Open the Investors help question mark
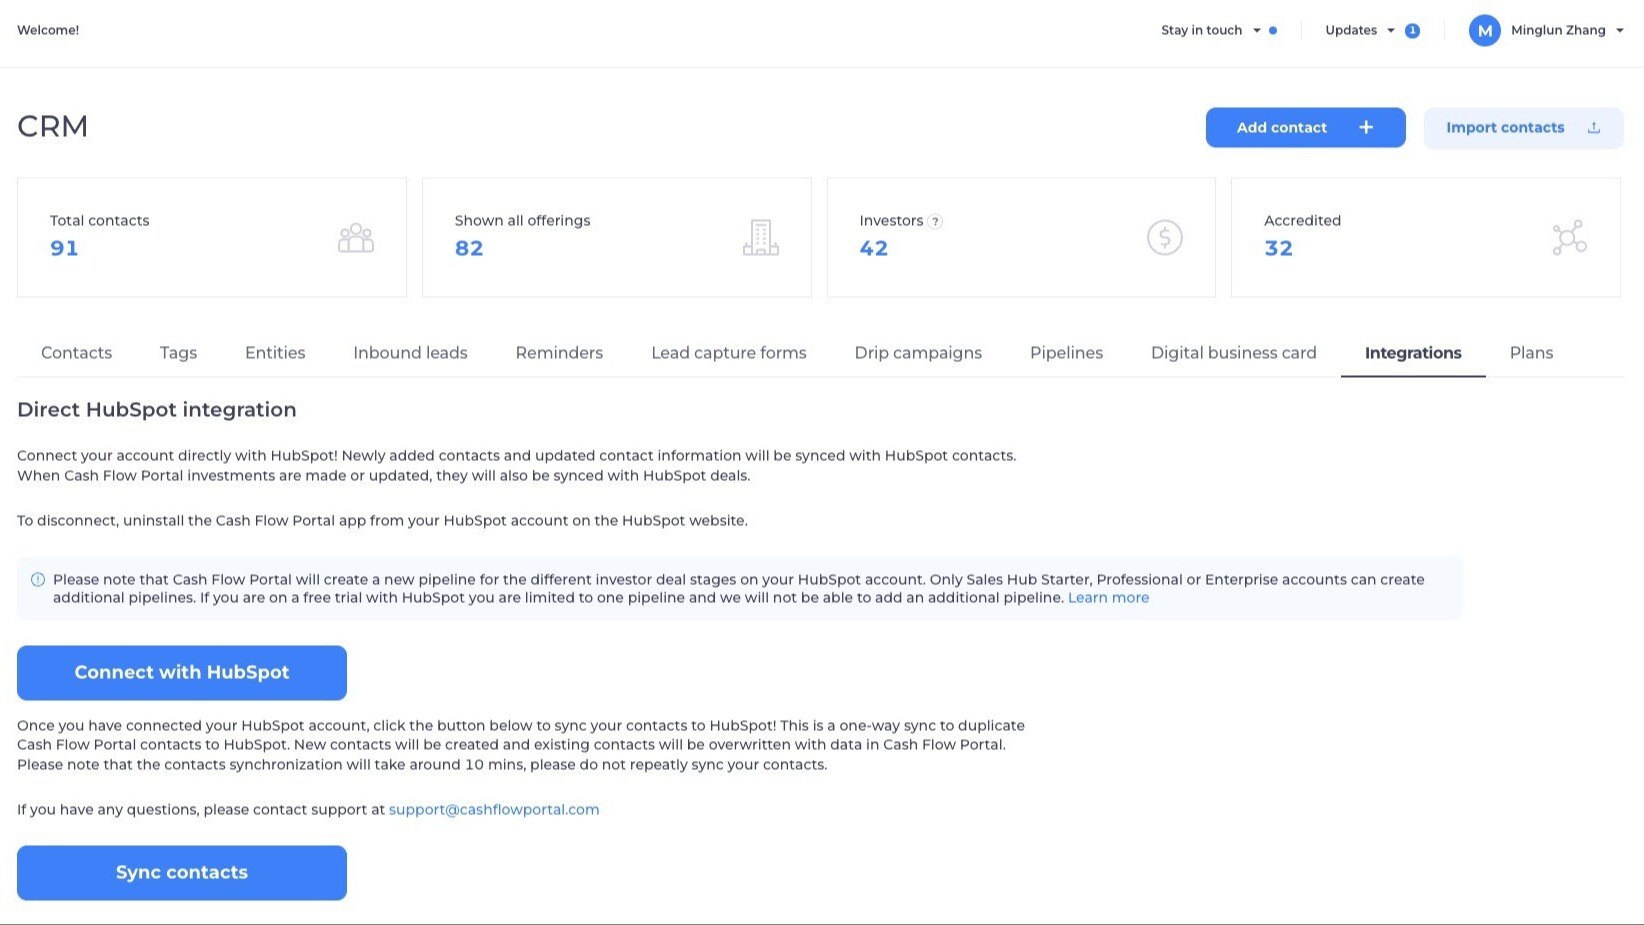Screen dimensions: 1644x925 point(935,222)
